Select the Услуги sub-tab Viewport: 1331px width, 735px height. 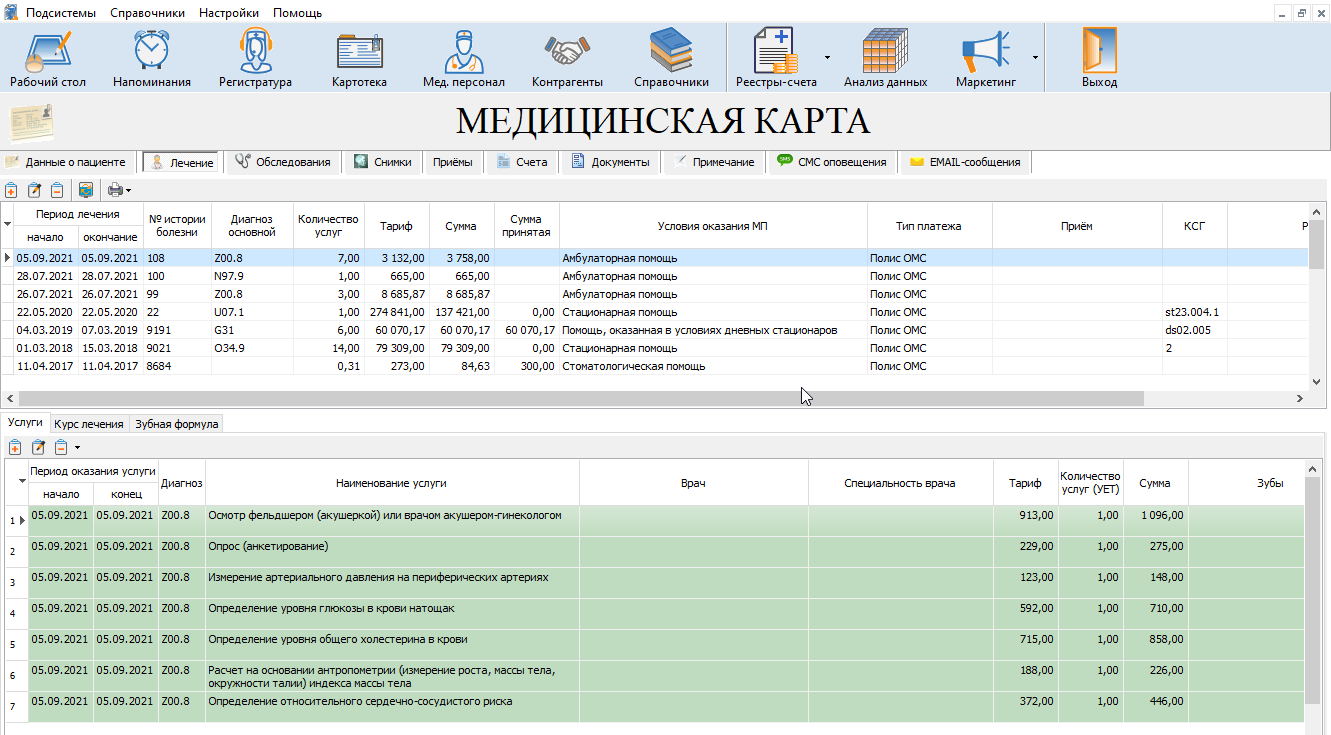24,423
